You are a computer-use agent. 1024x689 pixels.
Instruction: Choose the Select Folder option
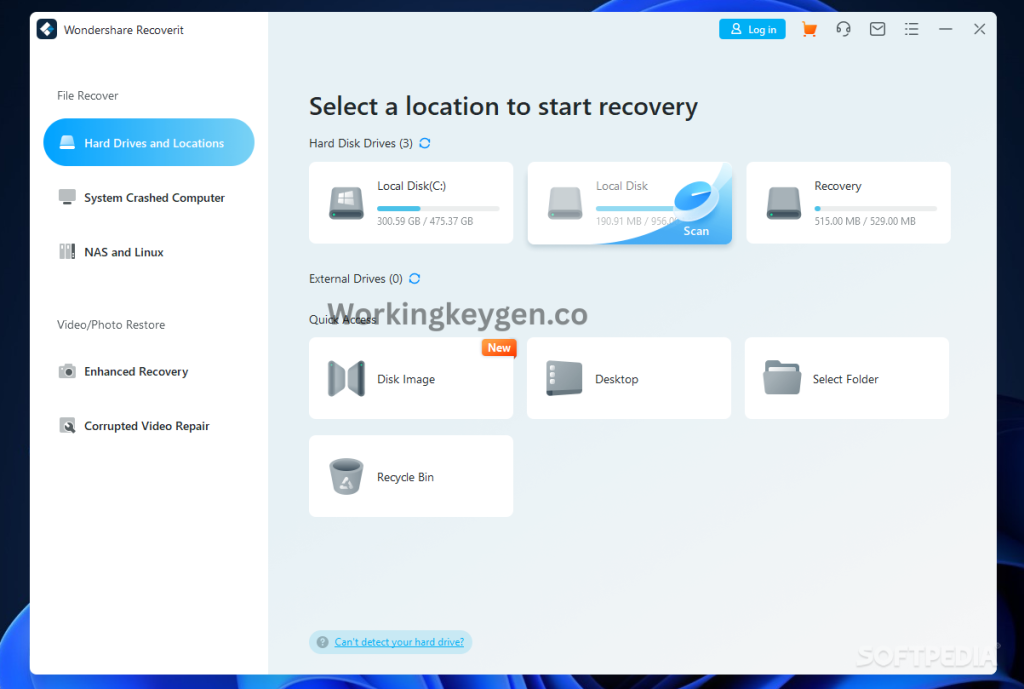tap(846, 378)
